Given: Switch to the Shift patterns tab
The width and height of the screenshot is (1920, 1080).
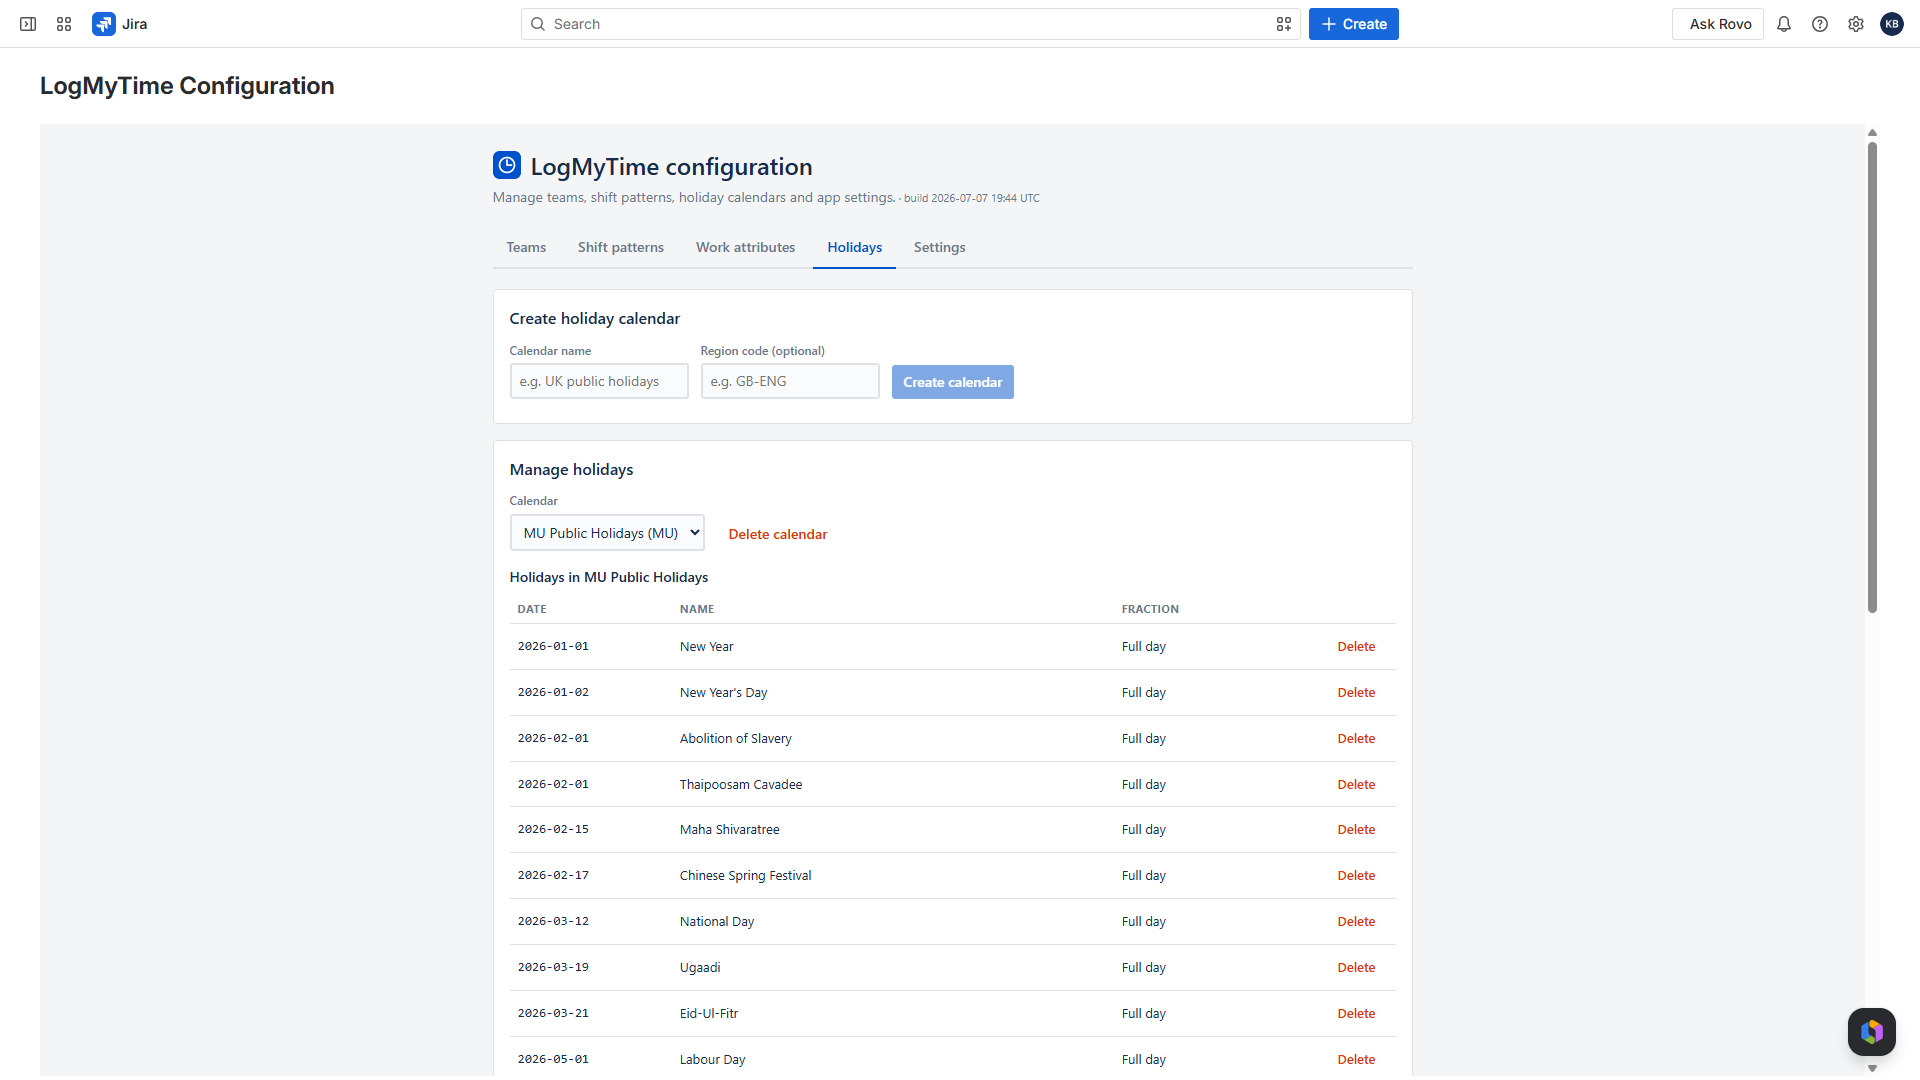Looking at the screenshot, I should pos(621,247).
